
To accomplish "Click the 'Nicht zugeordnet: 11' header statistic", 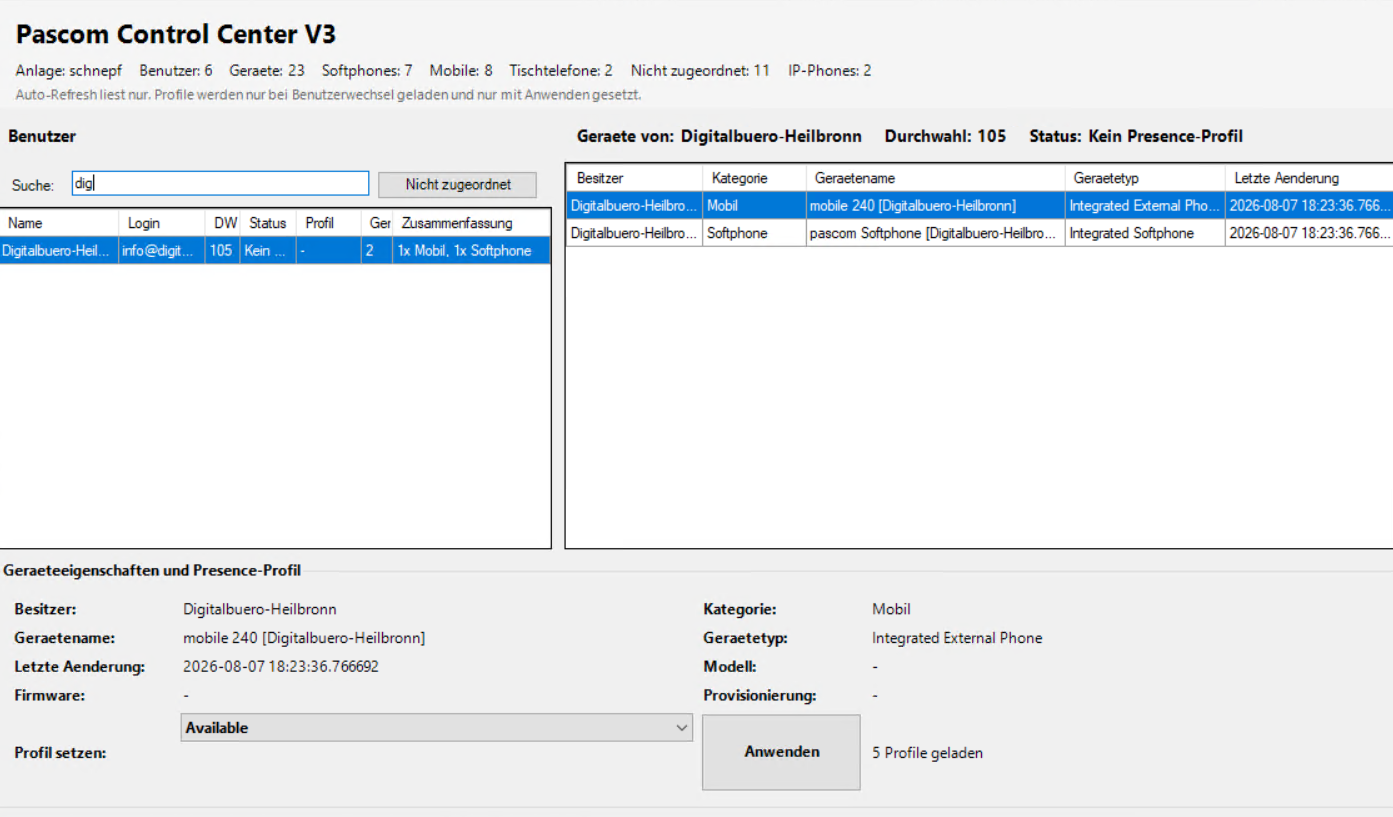I will pyautogui.click(x=700, y=71).
